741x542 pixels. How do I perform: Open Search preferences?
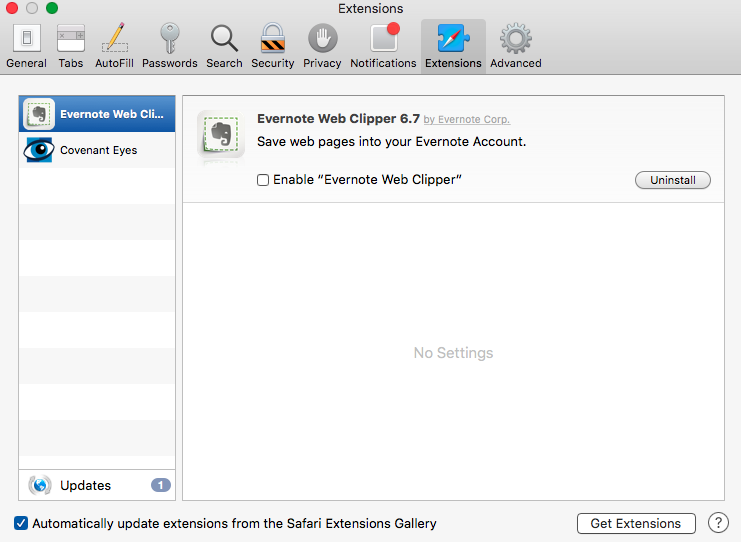tap(224, 46)
